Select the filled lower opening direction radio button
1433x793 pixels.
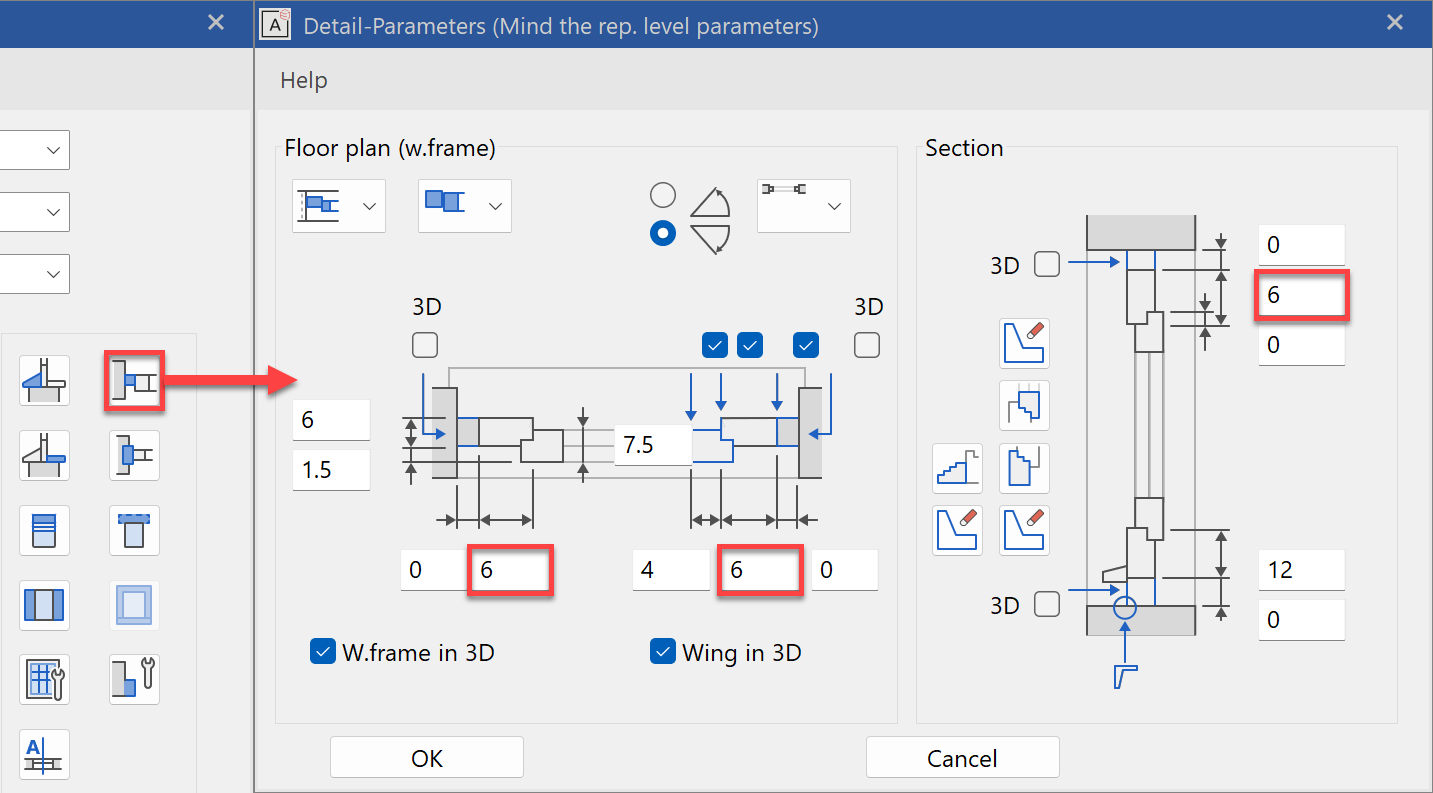click(663, 233)
